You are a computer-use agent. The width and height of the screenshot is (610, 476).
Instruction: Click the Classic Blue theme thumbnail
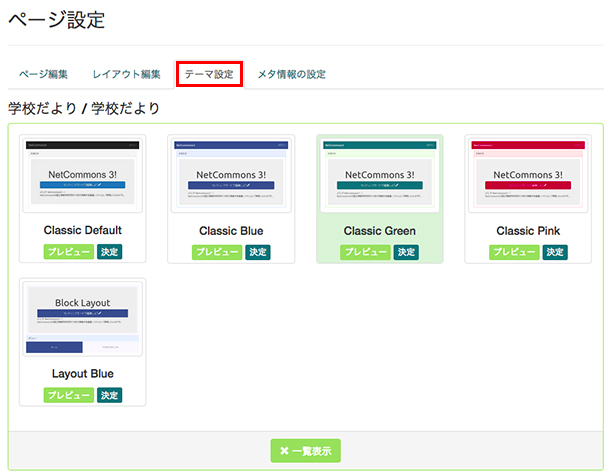pos(231,176)
